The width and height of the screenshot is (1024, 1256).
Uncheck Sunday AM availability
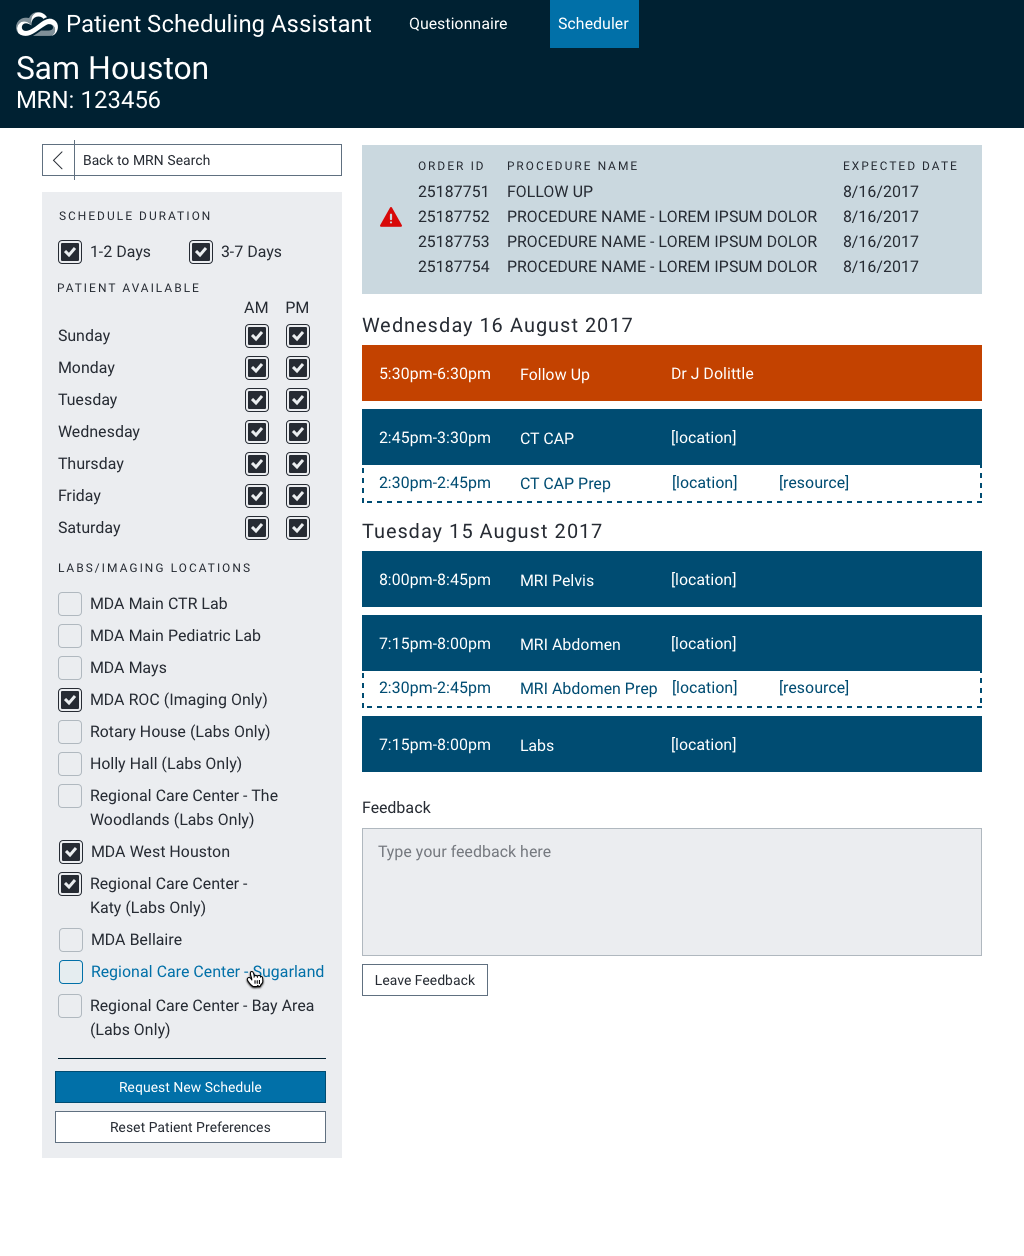(257, 336)
